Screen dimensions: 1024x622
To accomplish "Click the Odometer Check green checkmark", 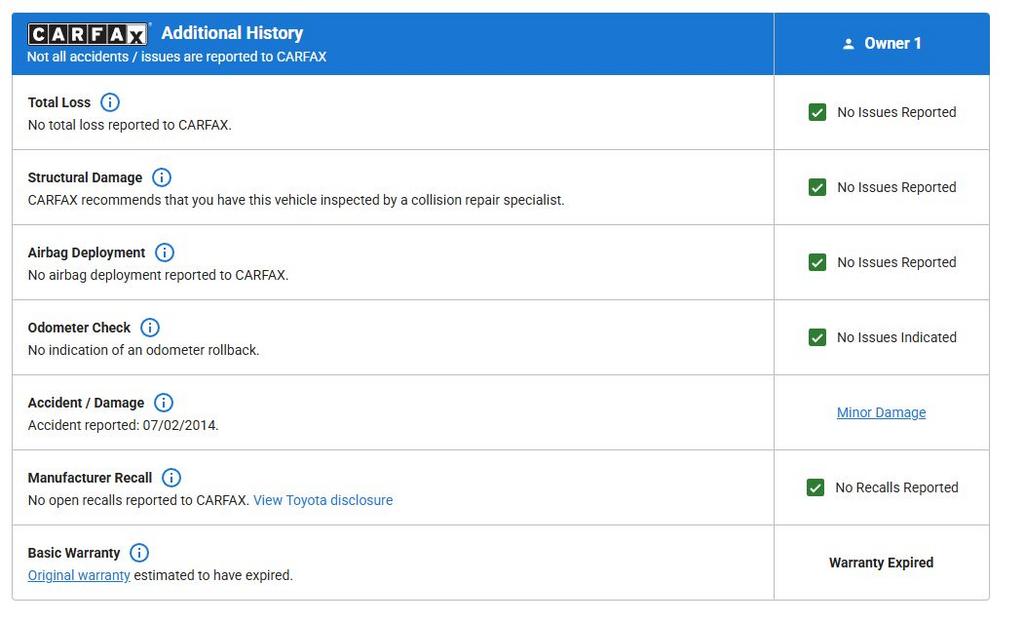I will click(x=817, y=337).
